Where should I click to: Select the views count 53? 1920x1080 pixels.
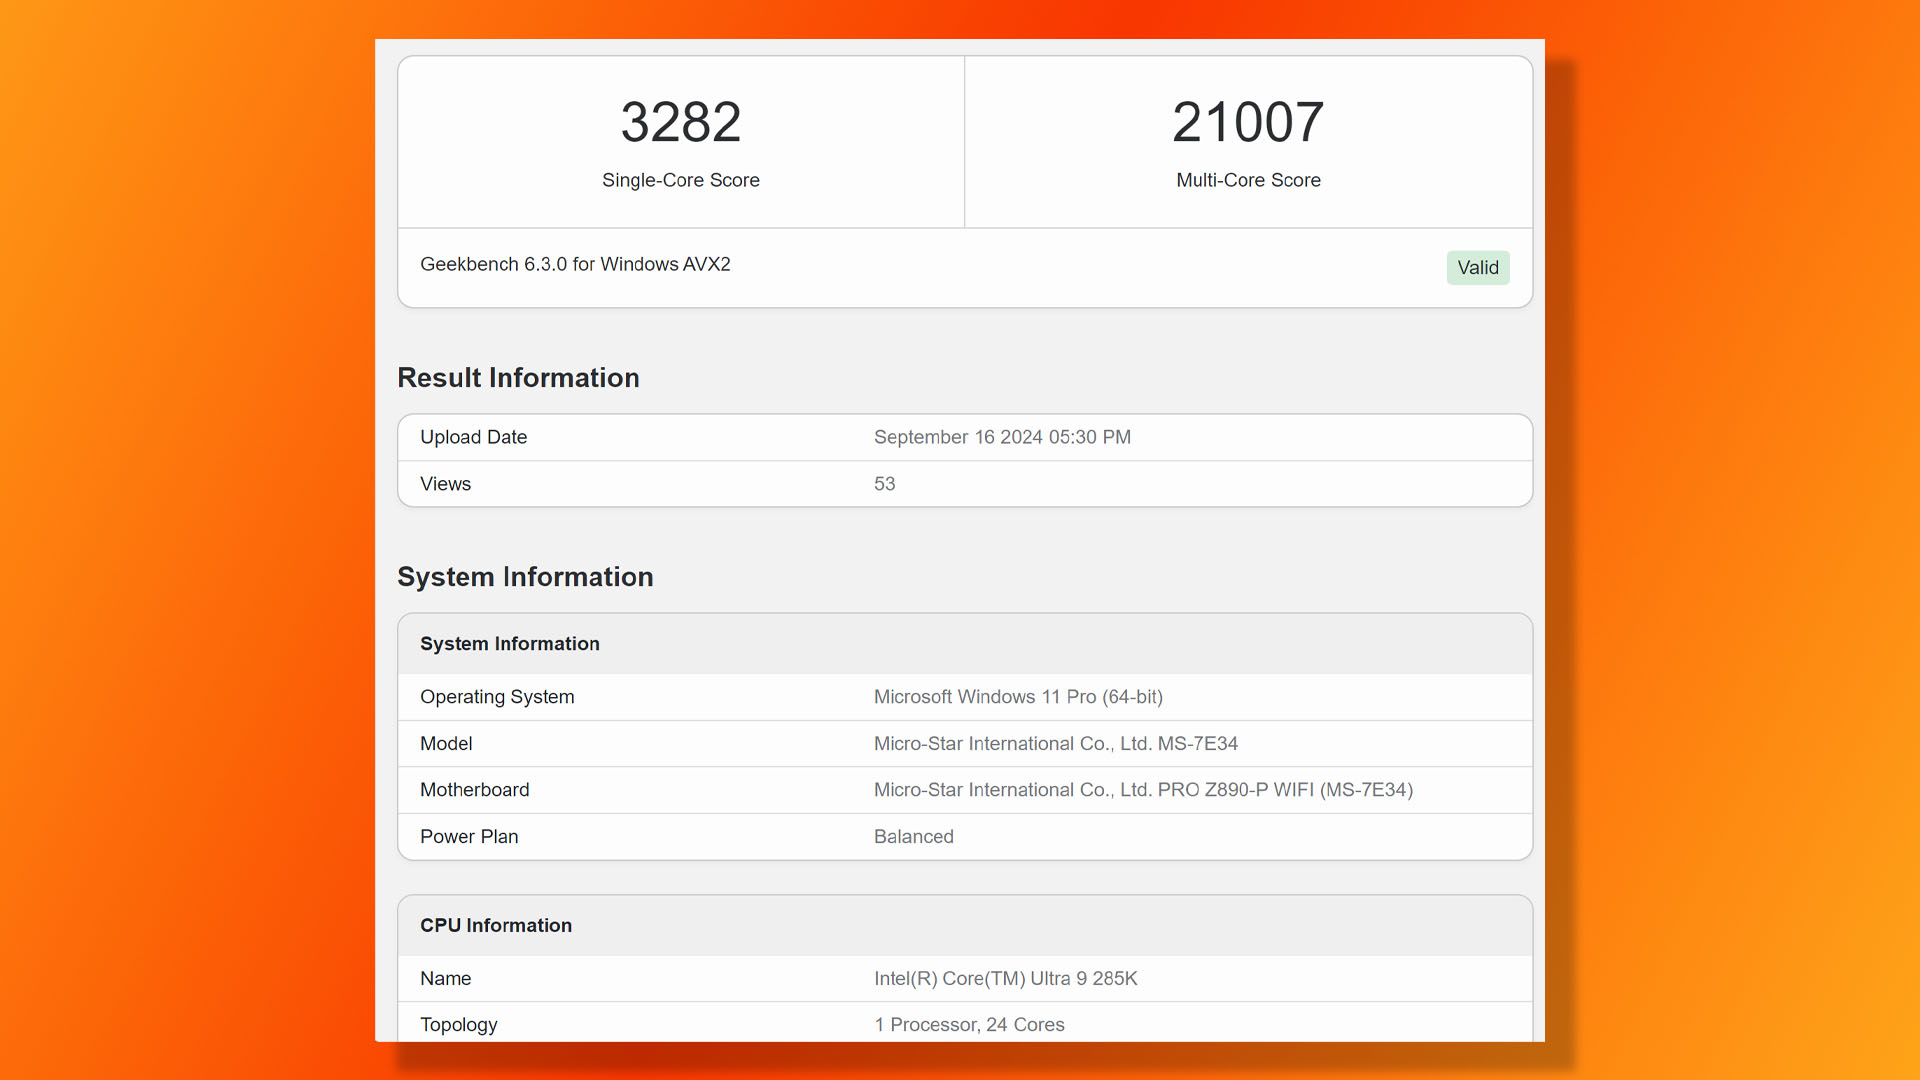click(884, 484)
